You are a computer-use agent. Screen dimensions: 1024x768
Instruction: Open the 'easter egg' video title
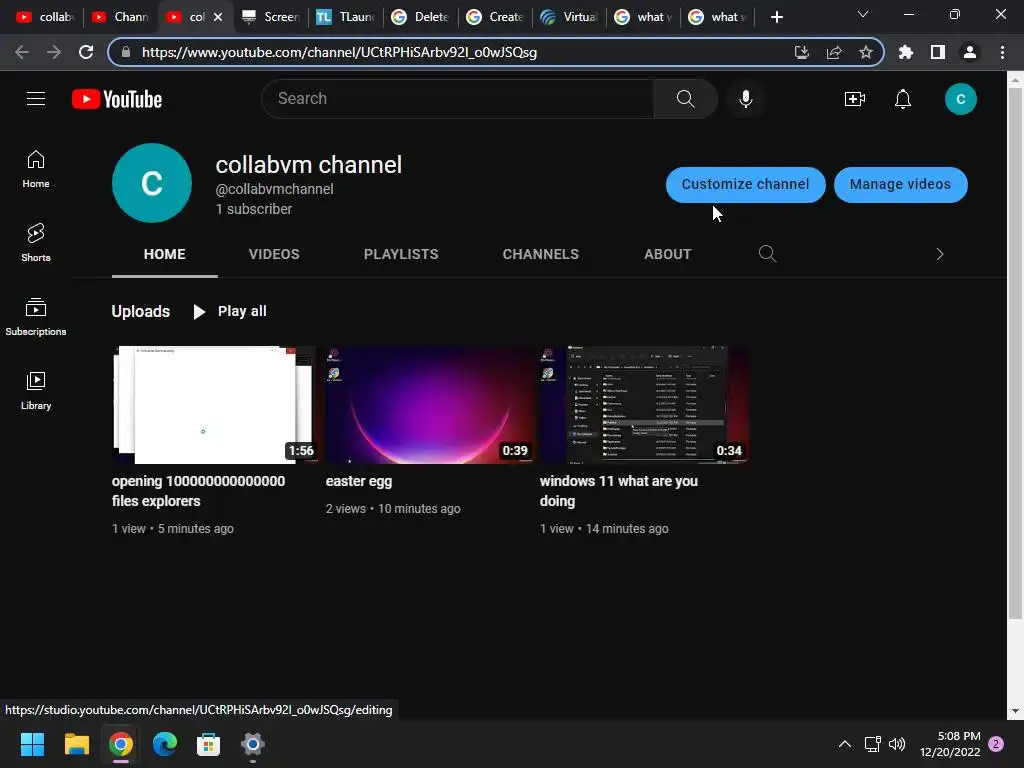tap(359, 481)
